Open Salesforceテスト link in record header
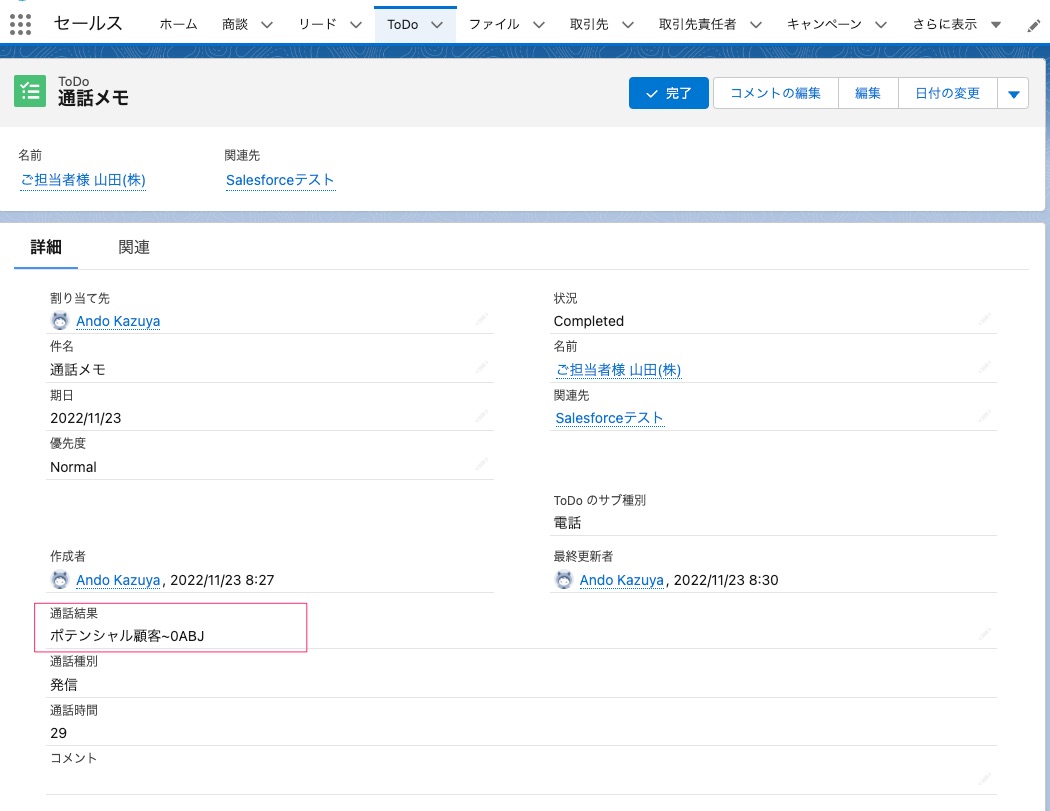The height and width of the screenshot is (811, 1050). click(x=280, y=180)
